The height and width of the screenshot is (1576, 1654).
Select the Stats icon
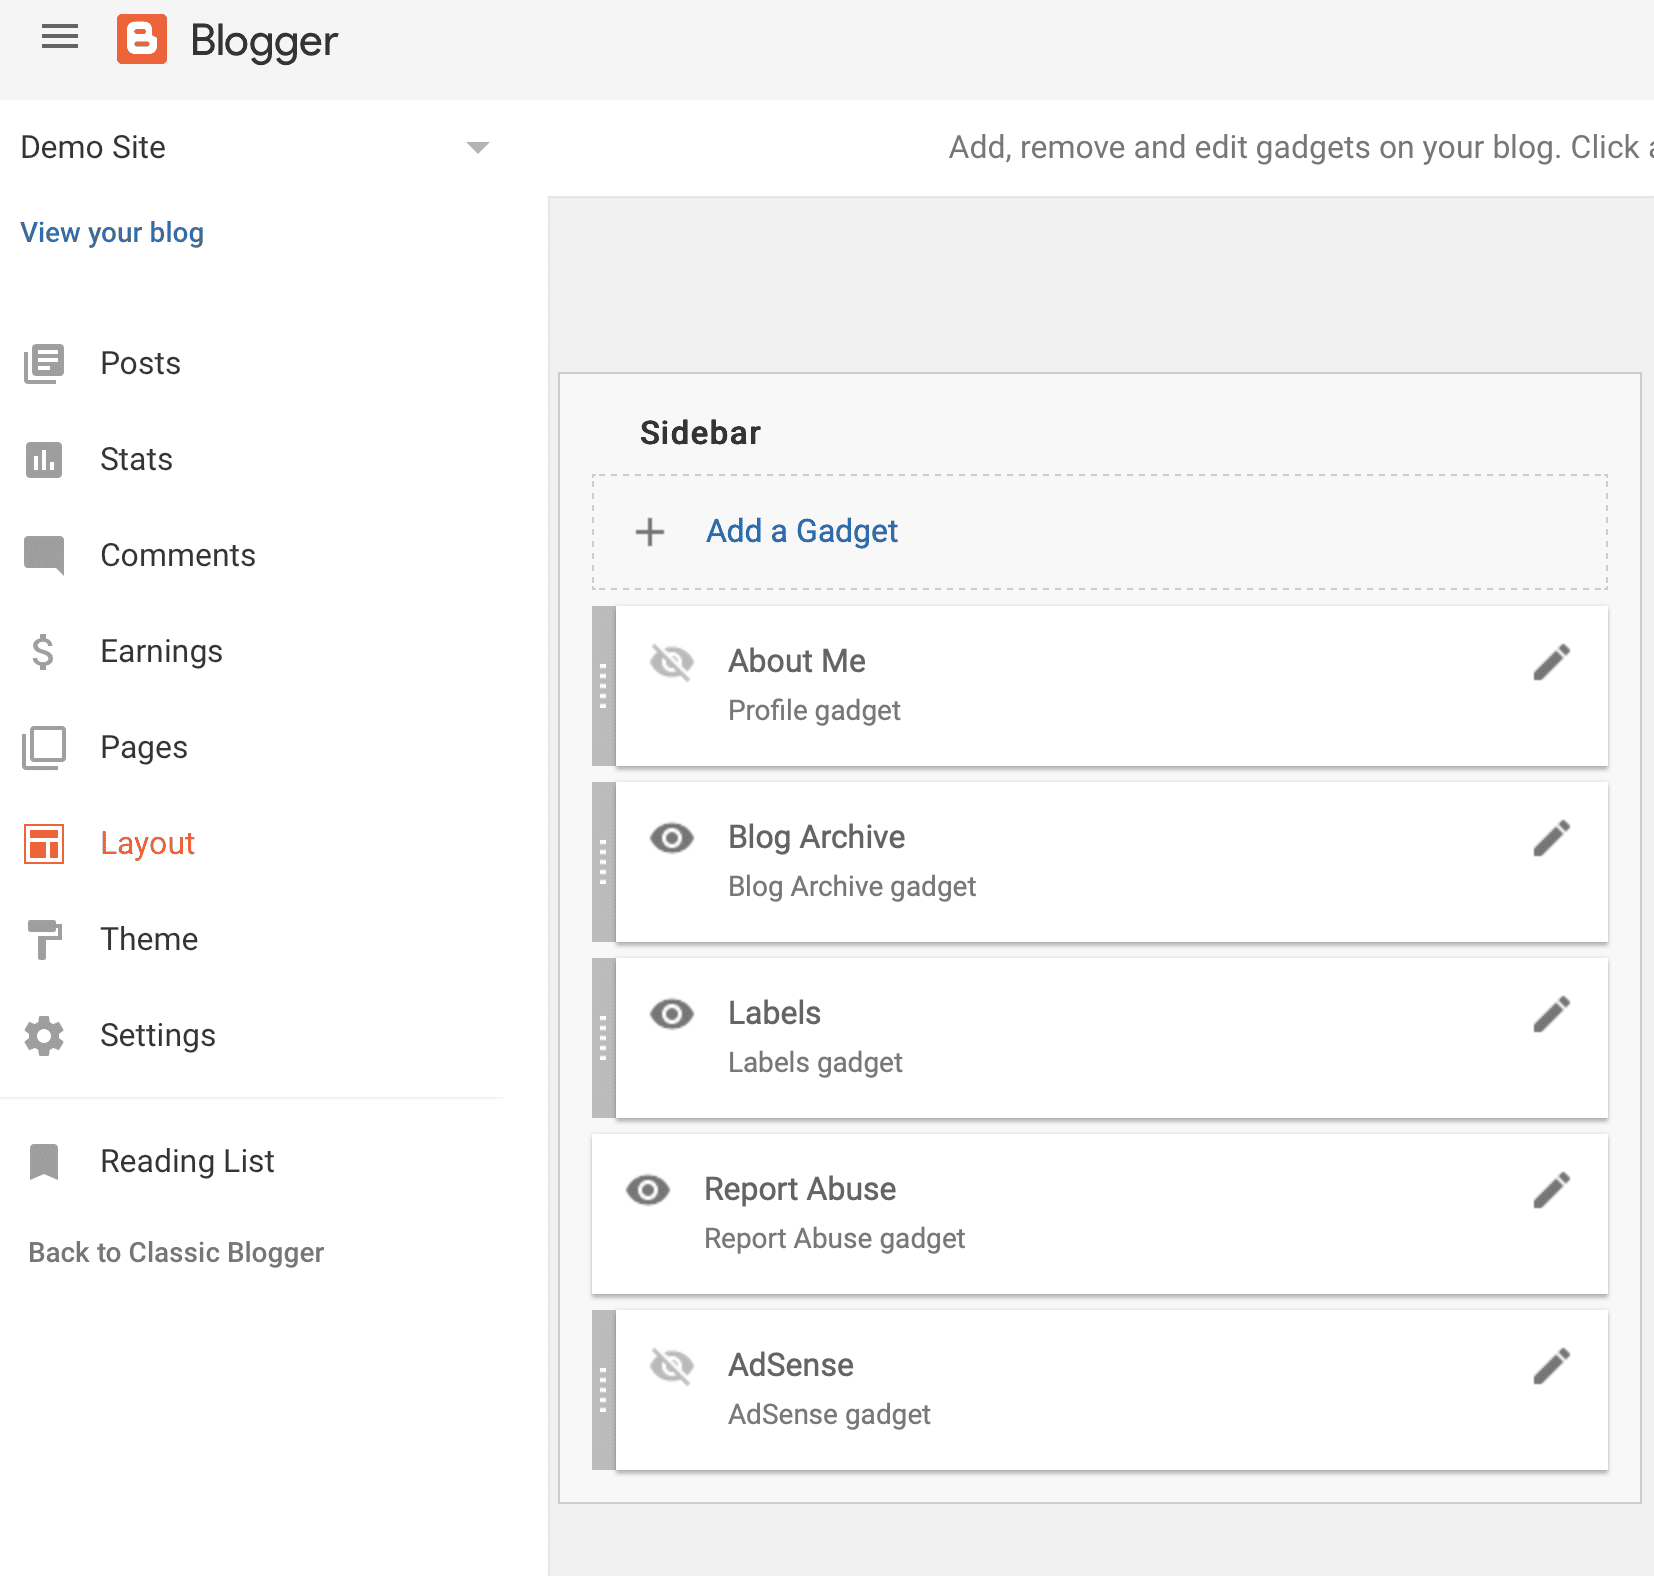(x=42, y=459)
